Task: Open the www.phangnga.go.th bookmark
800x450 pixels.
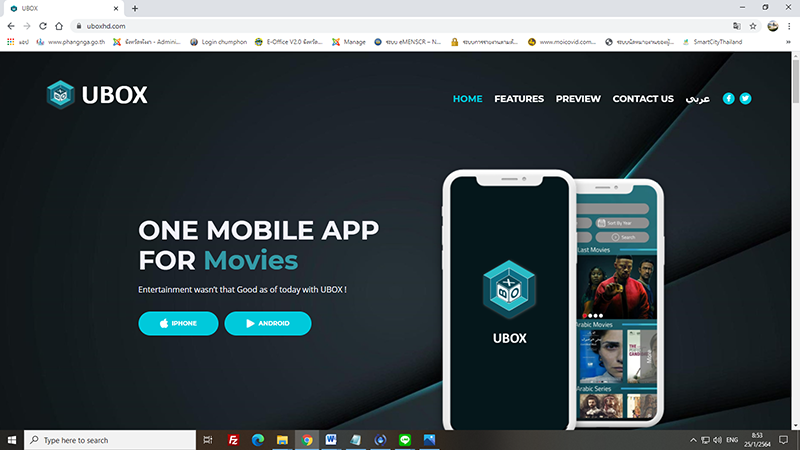Action: (71, 42)
